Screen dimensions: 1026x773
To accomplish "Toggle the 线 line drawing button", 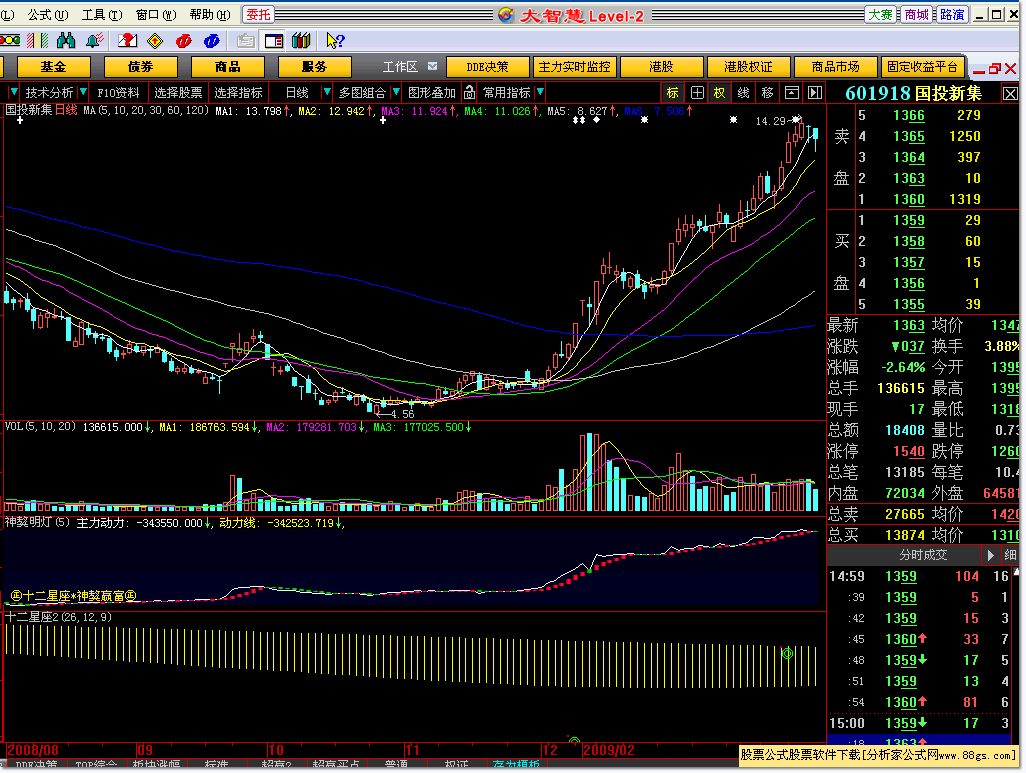I will [744, 92].
